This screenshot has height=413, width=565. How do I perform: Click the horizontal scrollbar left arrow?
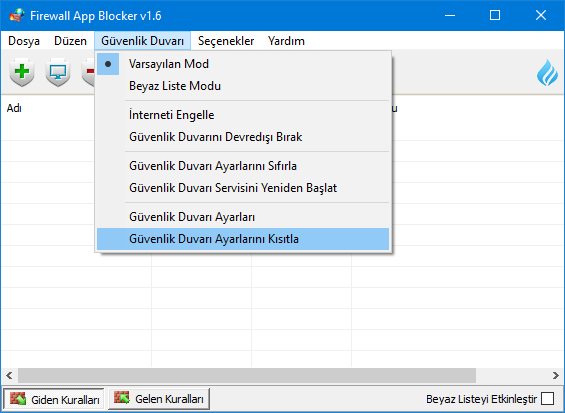click(9, 376)
